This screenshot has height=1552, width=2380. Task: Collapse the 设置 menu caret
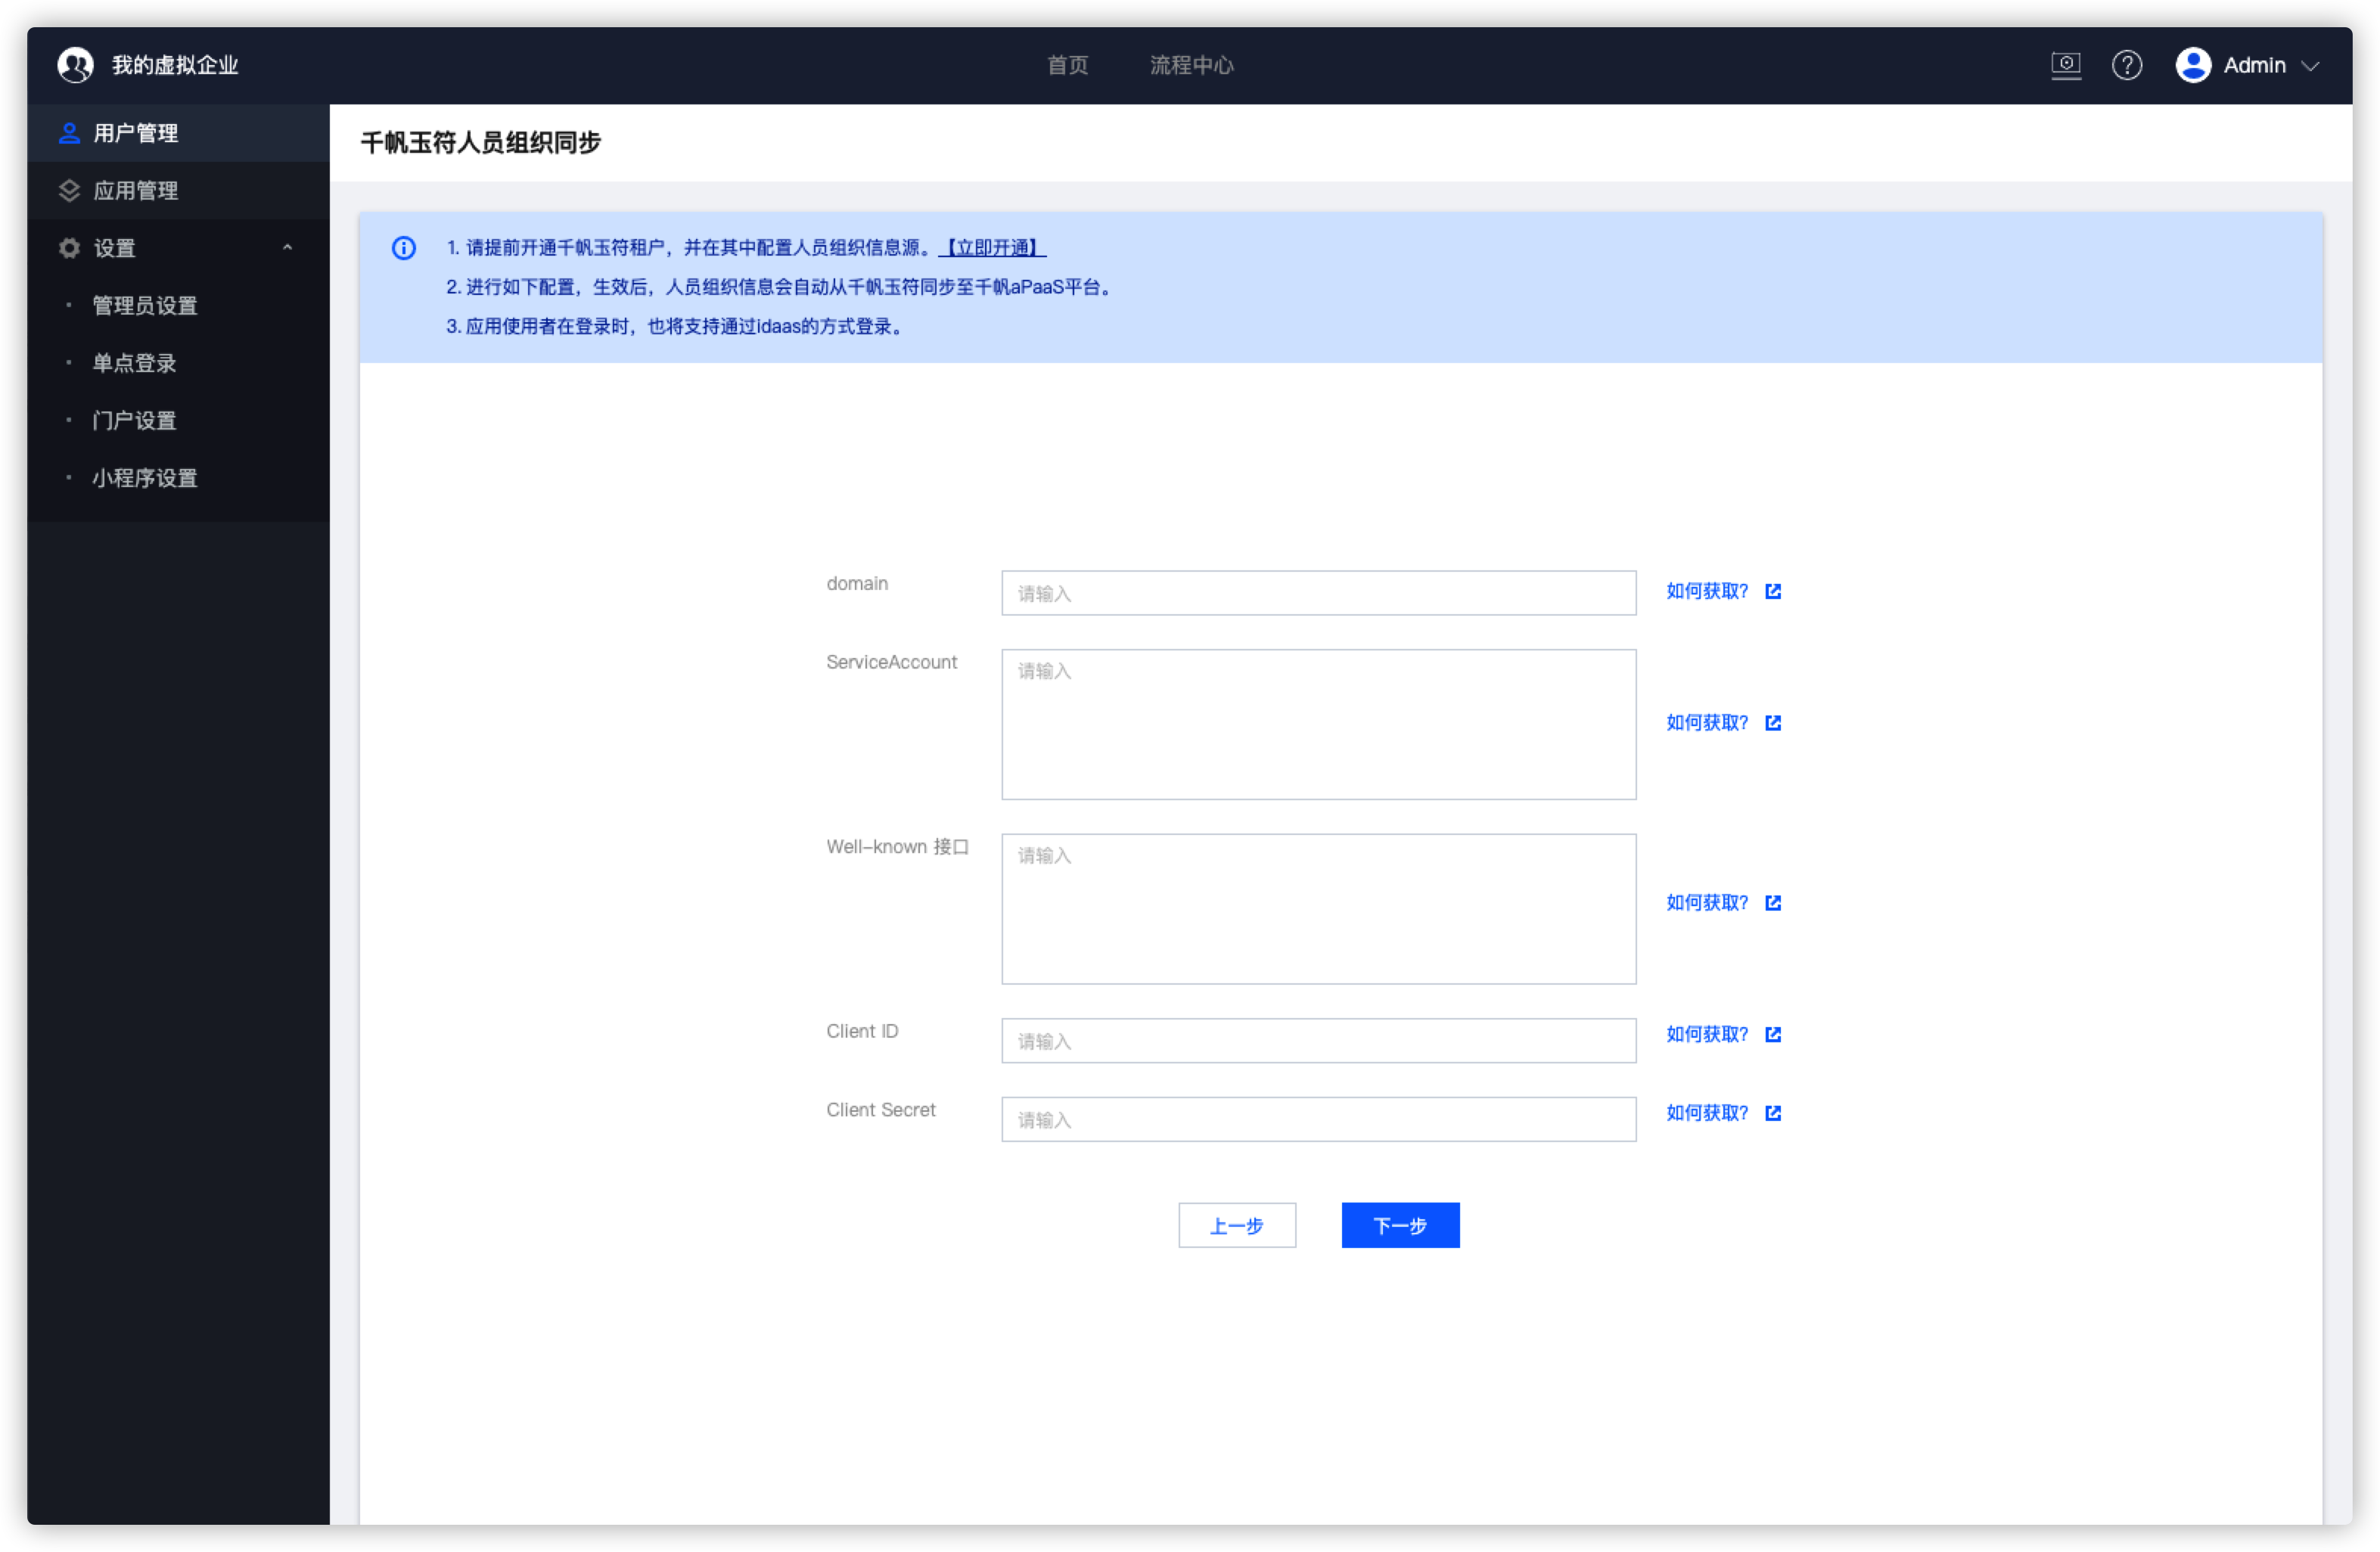(x=287, y=247)
